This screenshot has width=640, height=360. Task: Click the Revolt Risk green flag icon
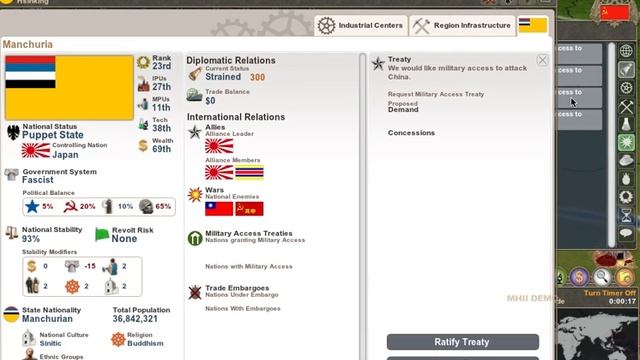click(102, 234)
